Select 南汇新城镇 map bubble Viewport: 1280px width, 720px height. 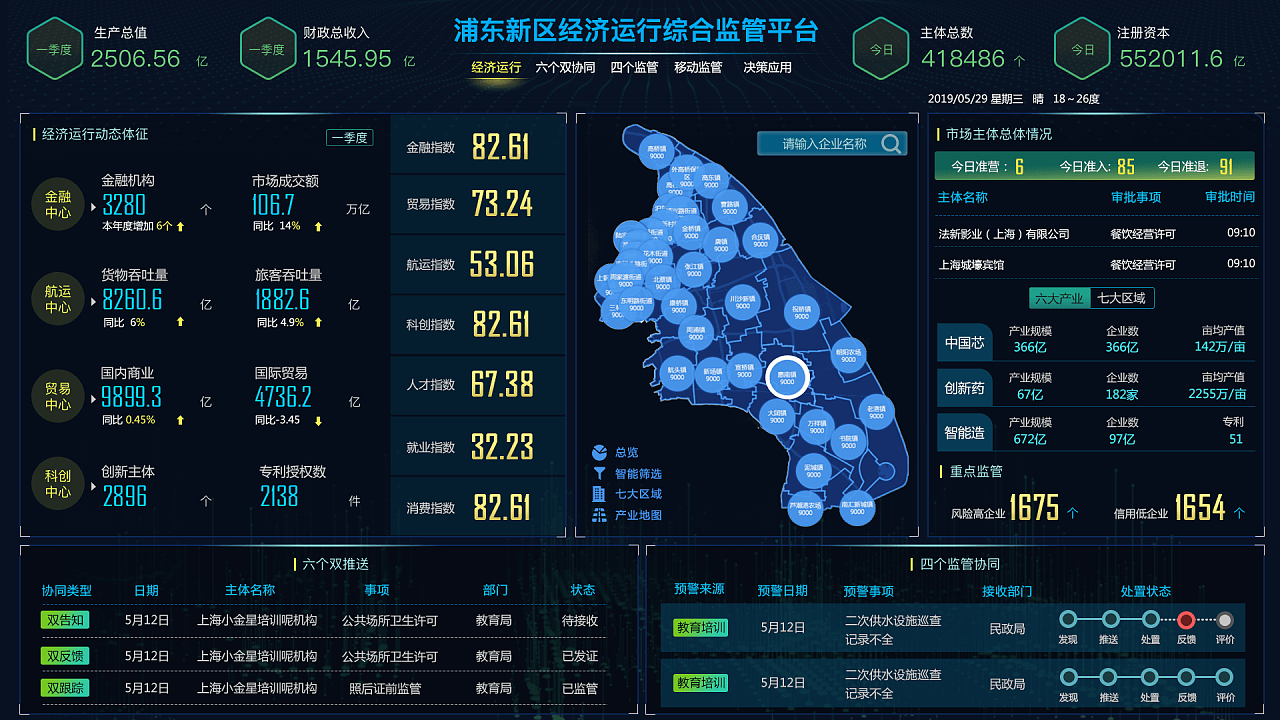pyautogui.click(x=857, y=509)
